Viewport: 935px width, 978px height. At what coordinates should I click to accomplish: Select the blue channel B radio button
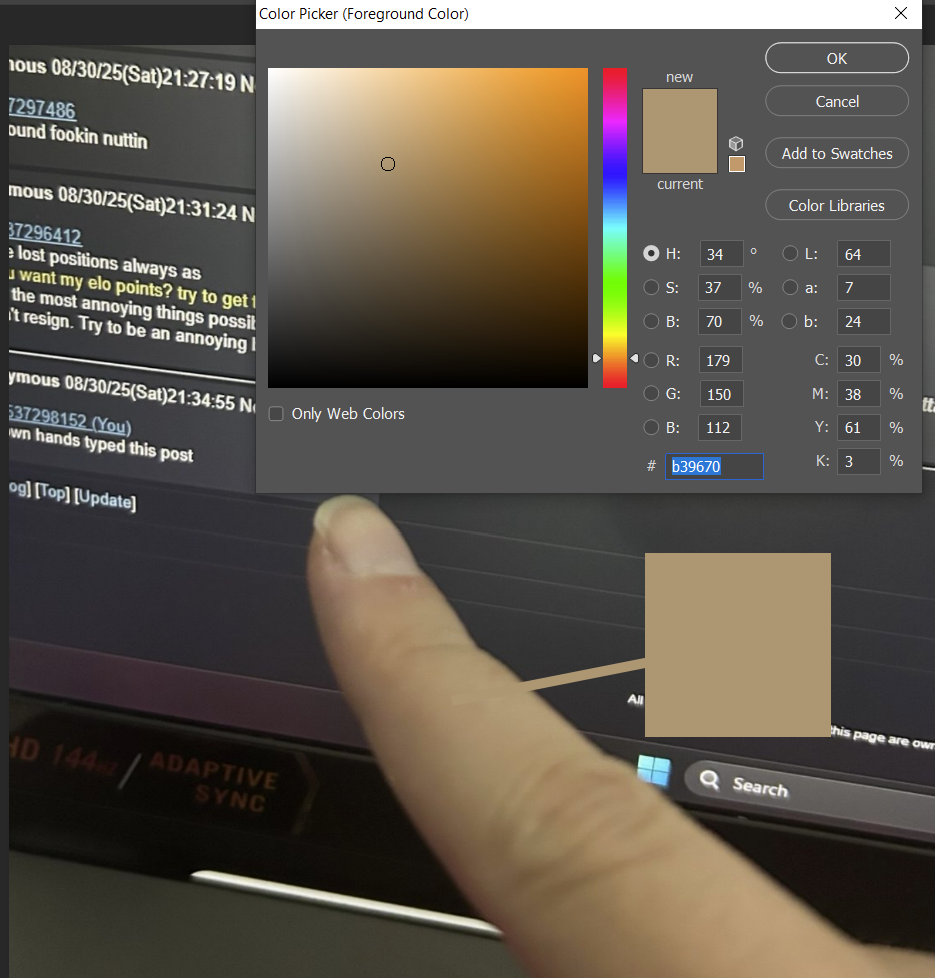coord(651,427)
